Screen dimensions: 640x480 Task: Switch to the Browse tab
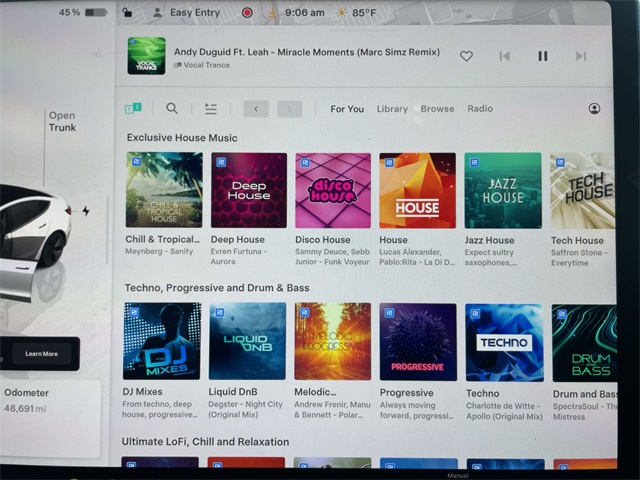click(437, 109)
